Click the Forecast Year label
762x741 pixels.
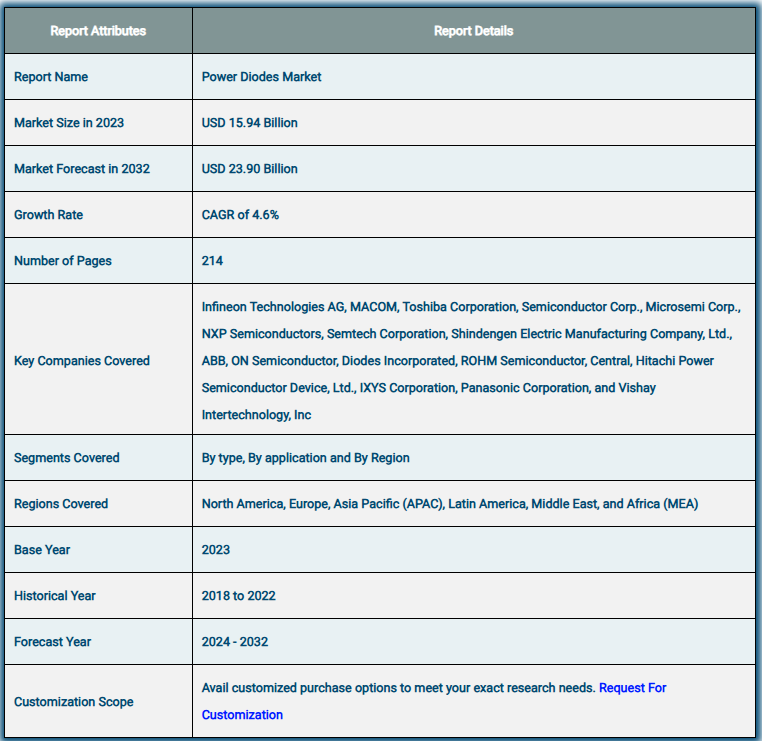pos(52,642)
